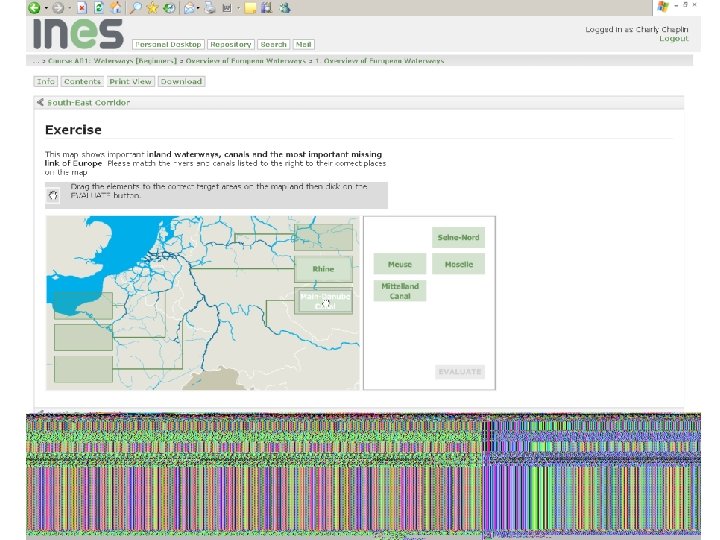Go back to South-East Corridor page link
The height and width of the screenshot is (540, 720).
point(88,102)
